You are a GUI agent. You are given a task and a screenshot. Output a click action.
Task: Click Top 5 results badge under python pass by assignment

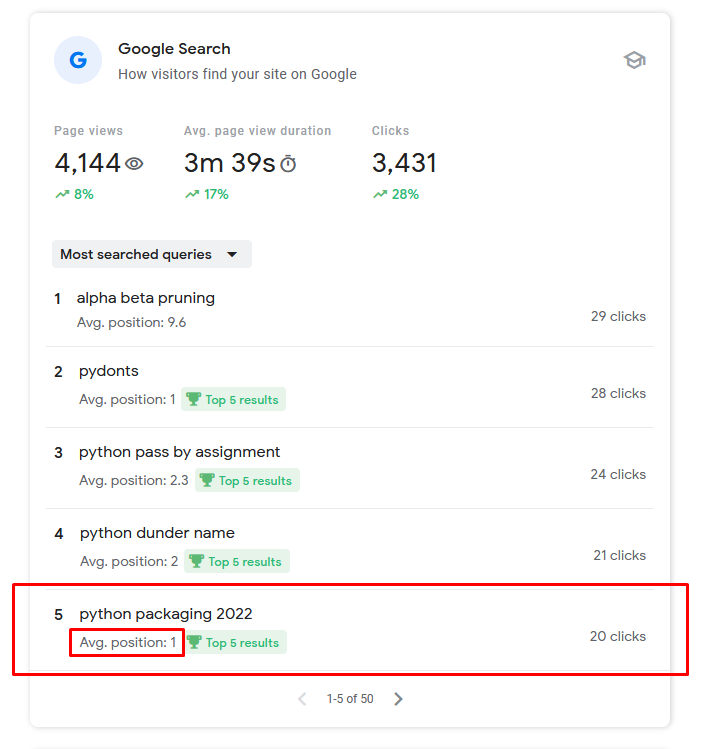click(x=247, y=480)
